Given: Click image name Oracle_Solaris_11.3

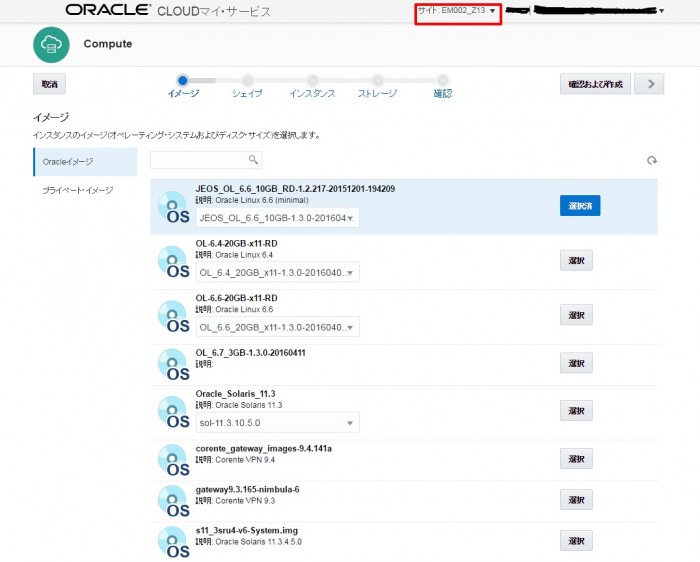Looking at the screenshot, I should (x=235, y=394).
